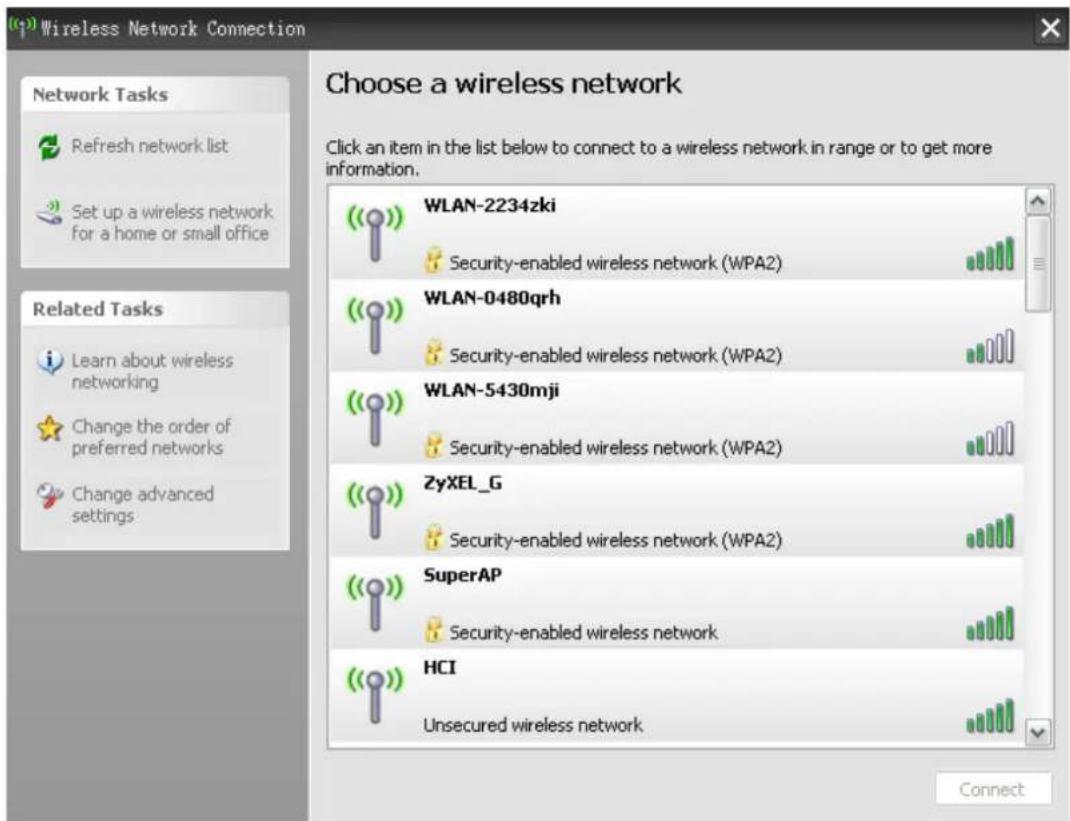Click the green Refresh network list icon

[x=49, y=147]
